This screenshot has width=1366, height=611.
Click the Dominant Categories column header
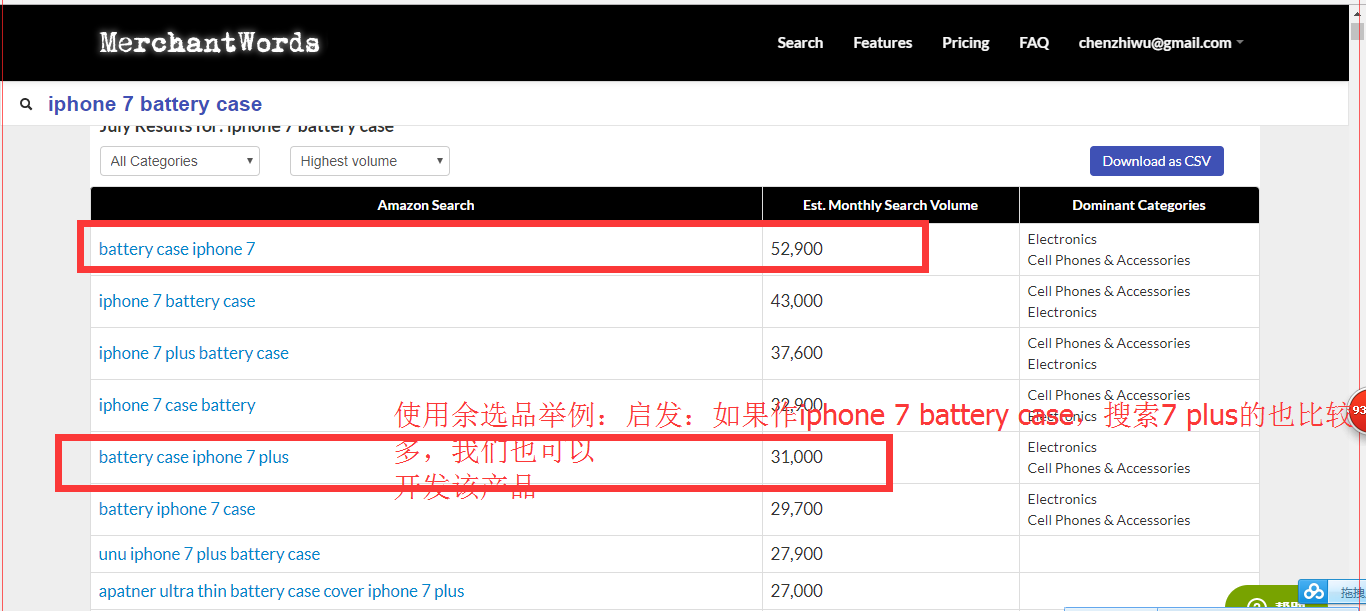coord(1139,205)
